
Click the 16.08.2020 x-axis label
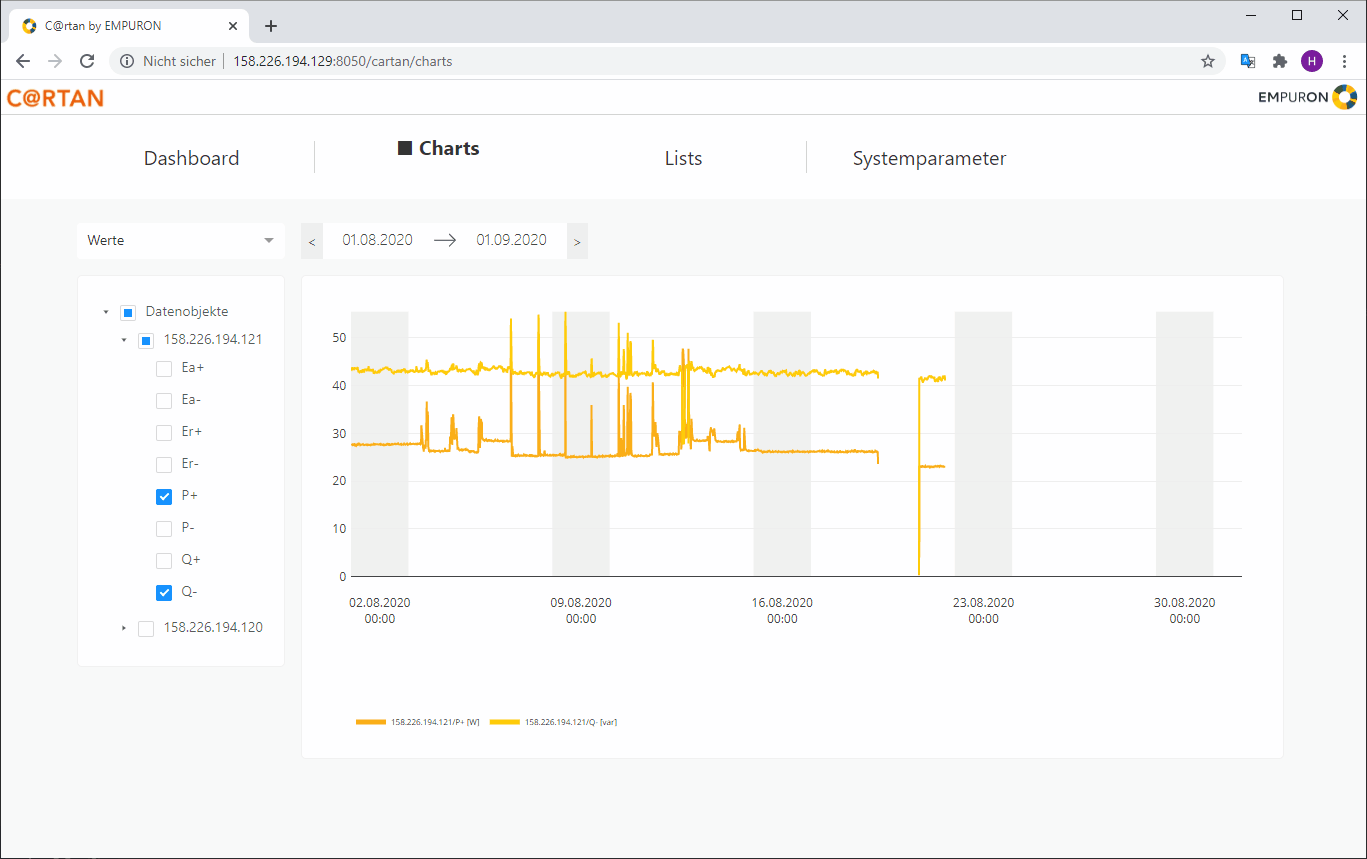pos(782,611)
